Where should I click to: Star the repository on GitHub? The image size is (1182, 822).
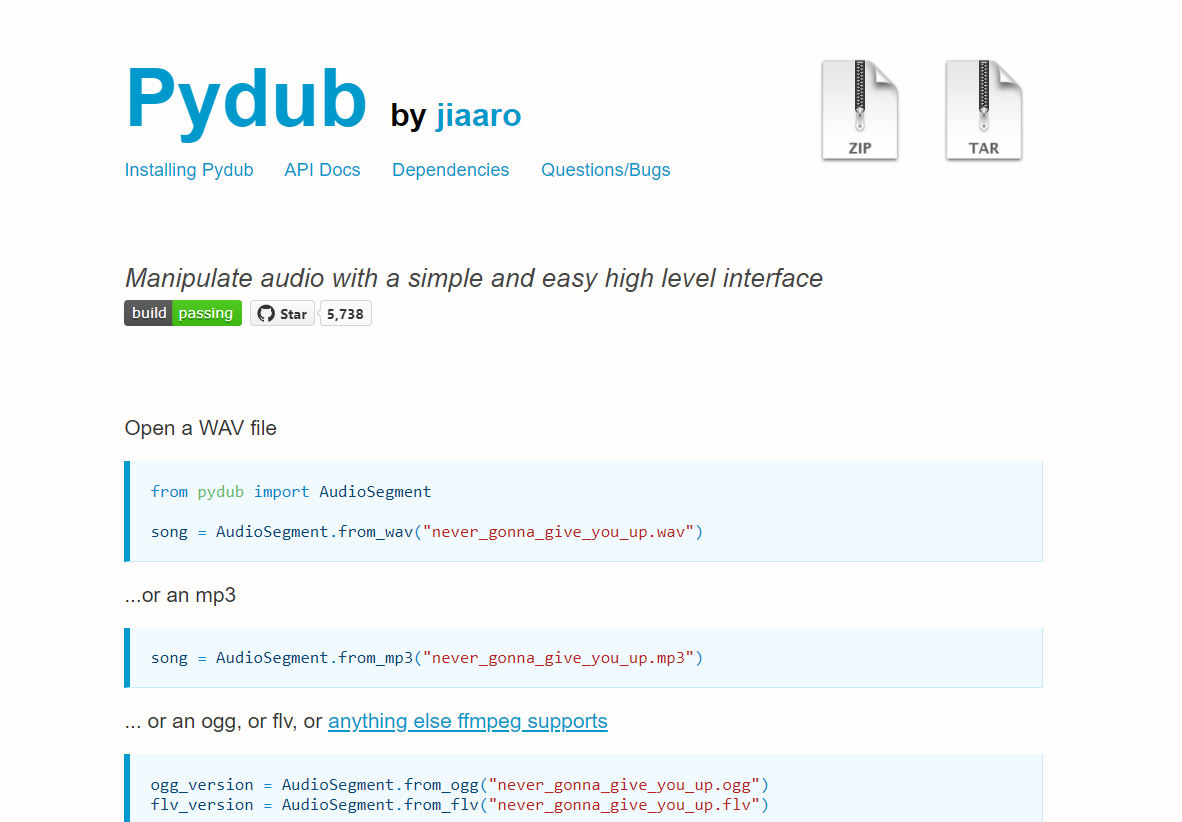pyautogui.click(x=282, y=313)
